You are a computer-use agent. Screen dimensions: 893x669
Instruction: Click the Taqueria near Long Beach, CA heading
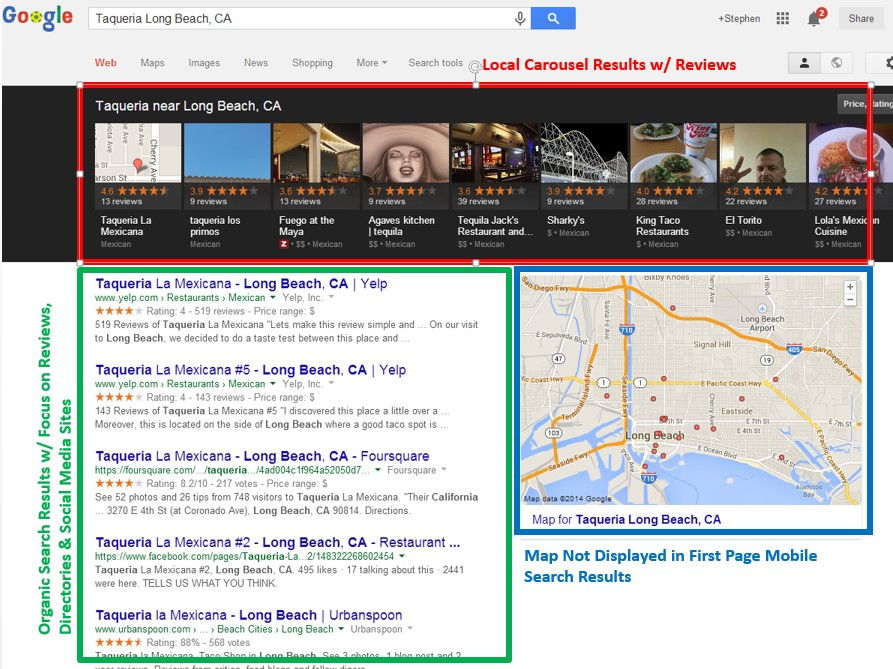coord(188,106)
